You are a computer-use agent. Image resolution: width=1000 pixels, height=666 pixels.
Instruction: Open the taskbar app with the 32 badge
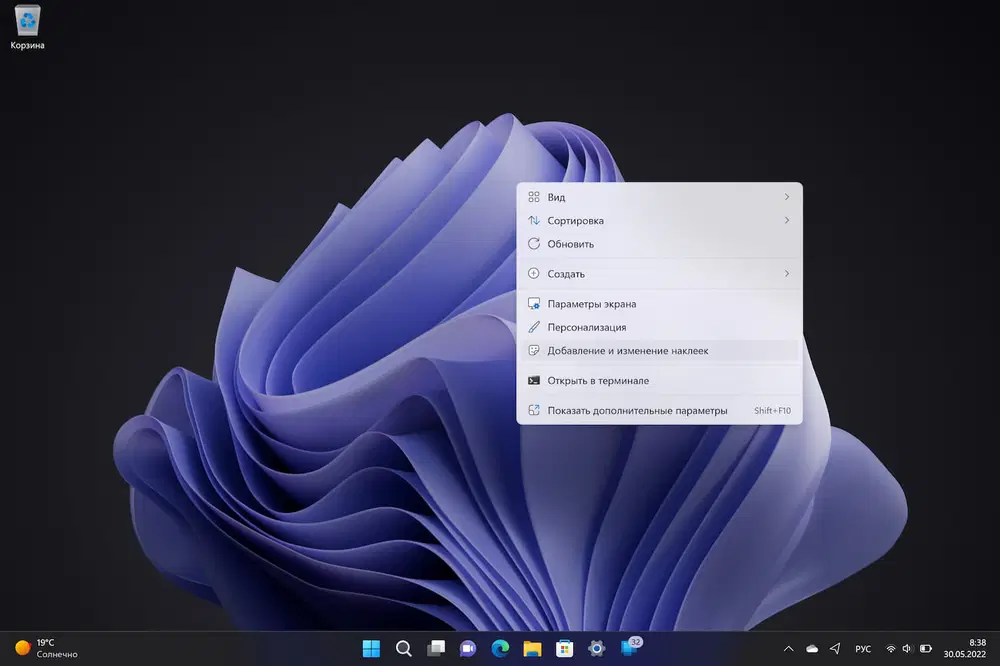(x=630, y=648)
